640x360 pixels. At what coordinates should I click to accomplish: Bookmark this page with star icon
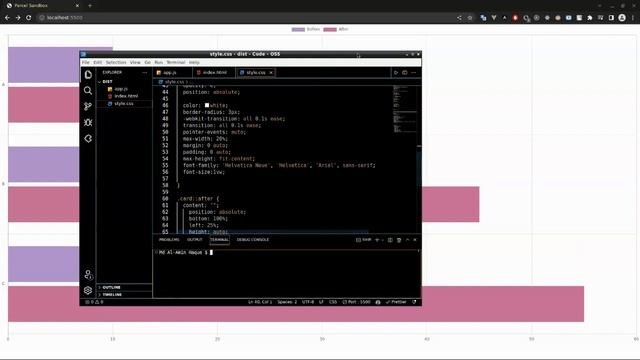470,18
